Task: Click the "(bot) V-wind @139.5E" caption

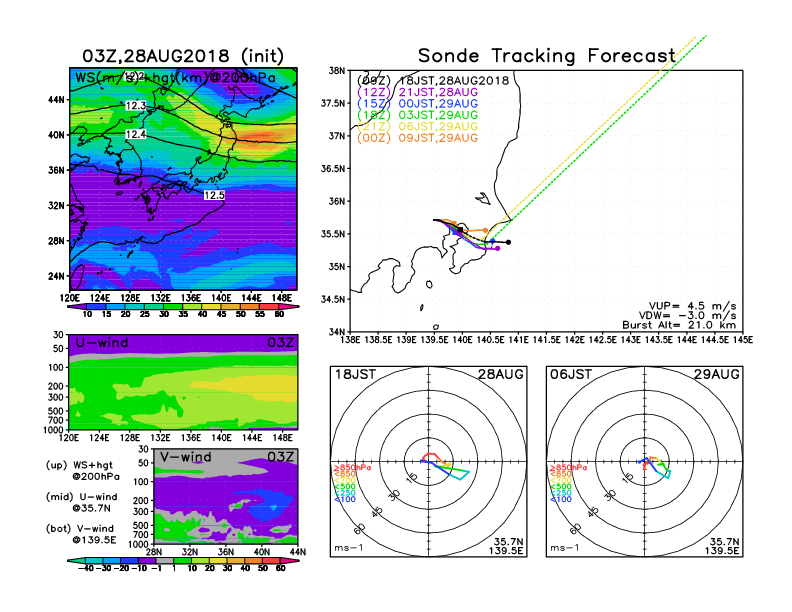Action: [81, 534]
